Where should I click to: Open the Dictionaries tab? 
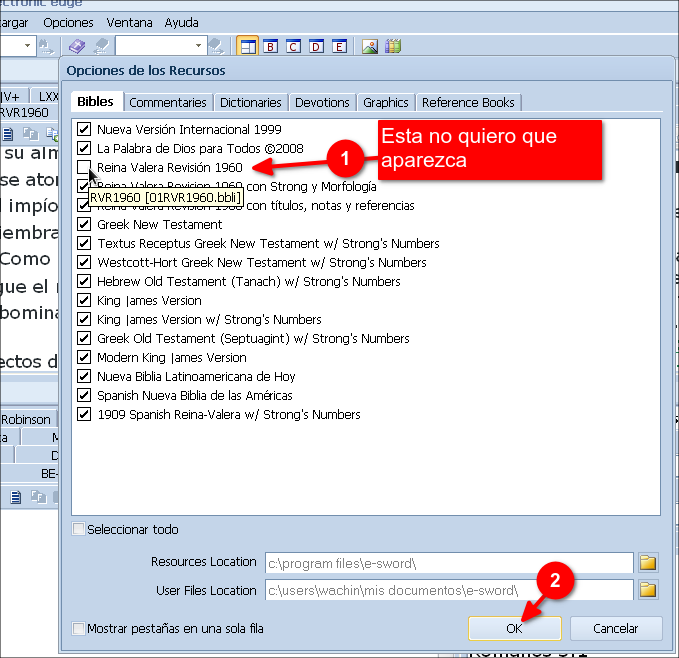pos(251,103)
